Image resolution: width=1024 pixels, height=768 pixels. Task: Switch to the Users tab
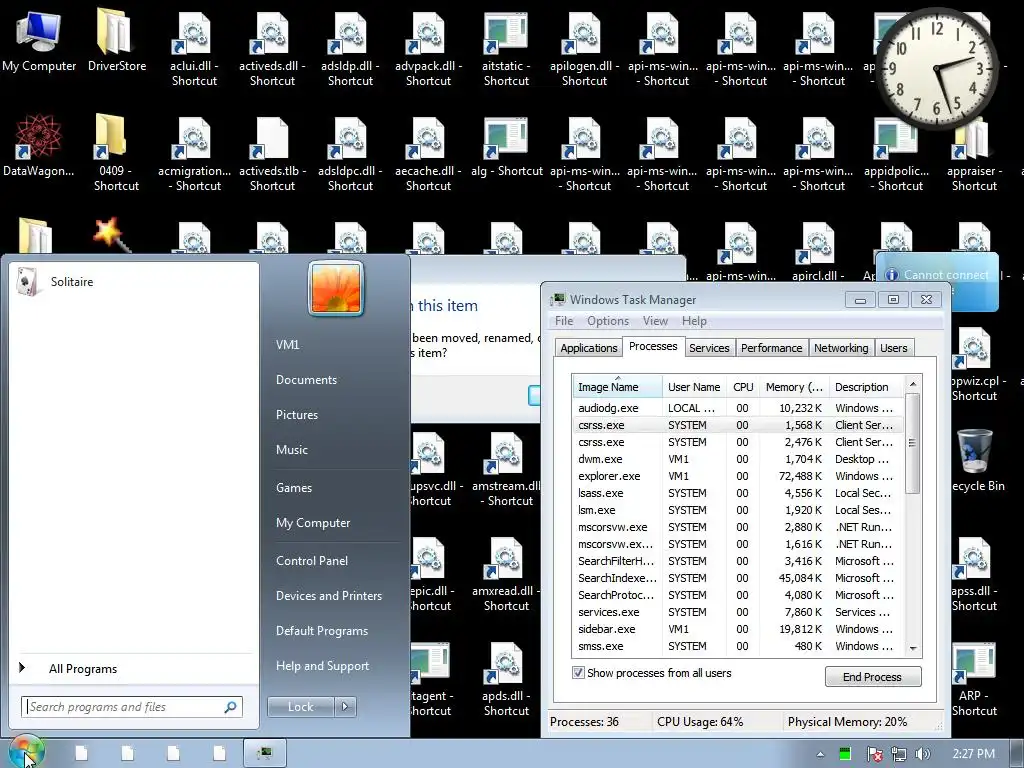[893, 348]
